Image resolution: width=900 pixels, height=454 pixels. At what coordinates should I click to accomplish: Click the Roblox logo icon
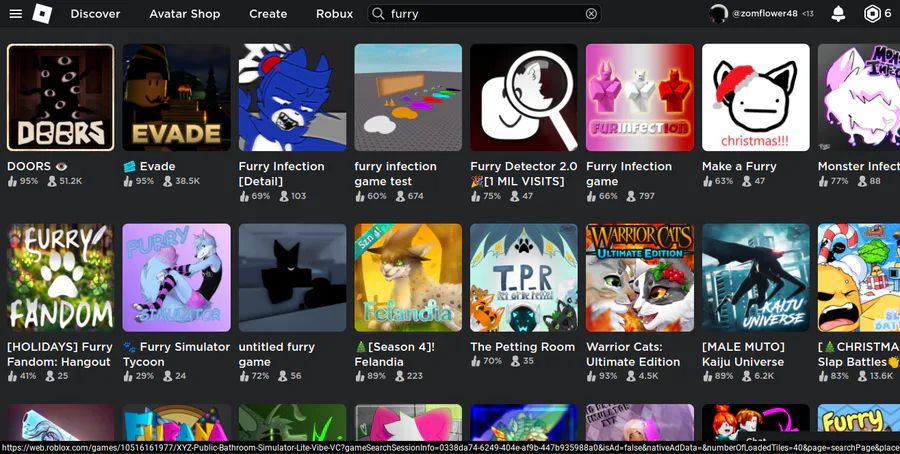pos(42,14)
